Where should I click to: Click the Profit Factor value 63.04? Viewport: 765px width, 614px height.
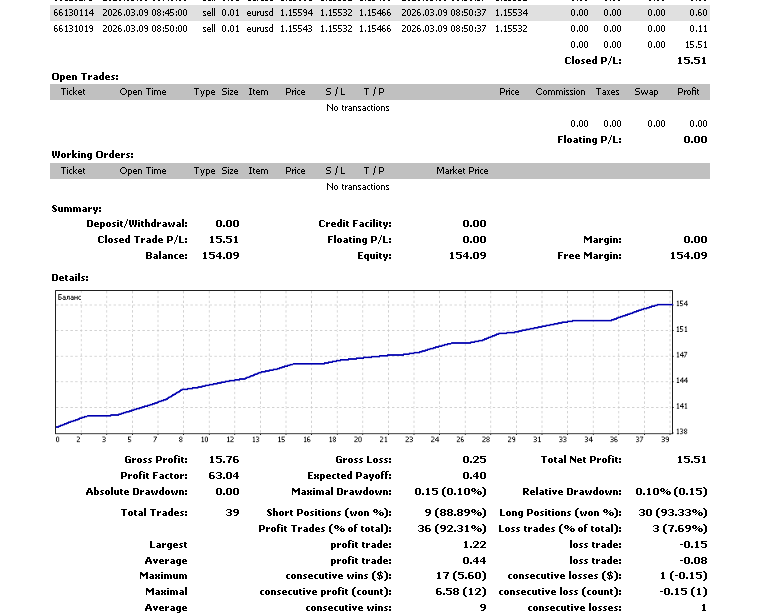click(223, 476)
